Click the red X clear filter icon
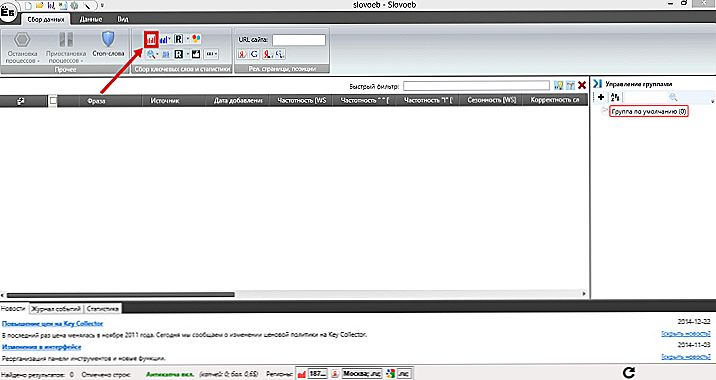716x380 pixels. coord(582,85)
